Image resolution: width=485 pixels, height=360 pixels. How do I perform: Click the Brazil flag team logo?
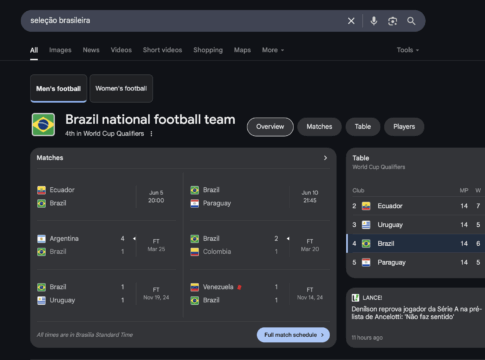tap(43, 125)
